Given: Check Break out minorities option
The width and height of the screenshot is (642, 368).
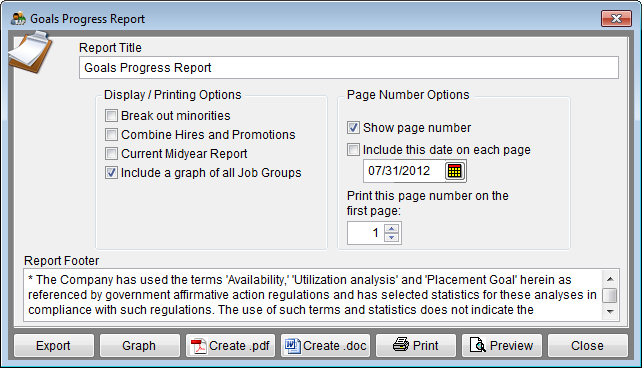Looking at the screenshot, I should click(111, 116).
